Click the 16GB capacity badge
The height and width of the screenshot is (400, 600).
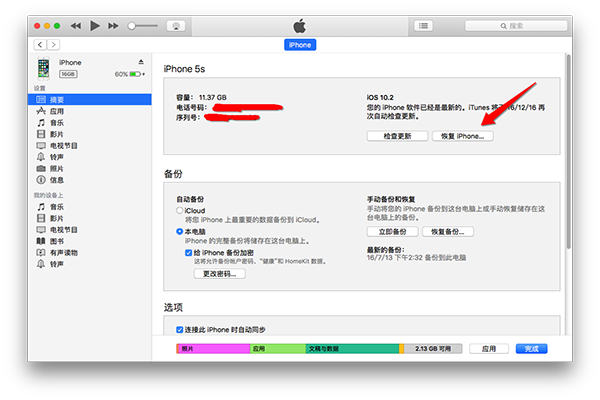tap(68, 74)
